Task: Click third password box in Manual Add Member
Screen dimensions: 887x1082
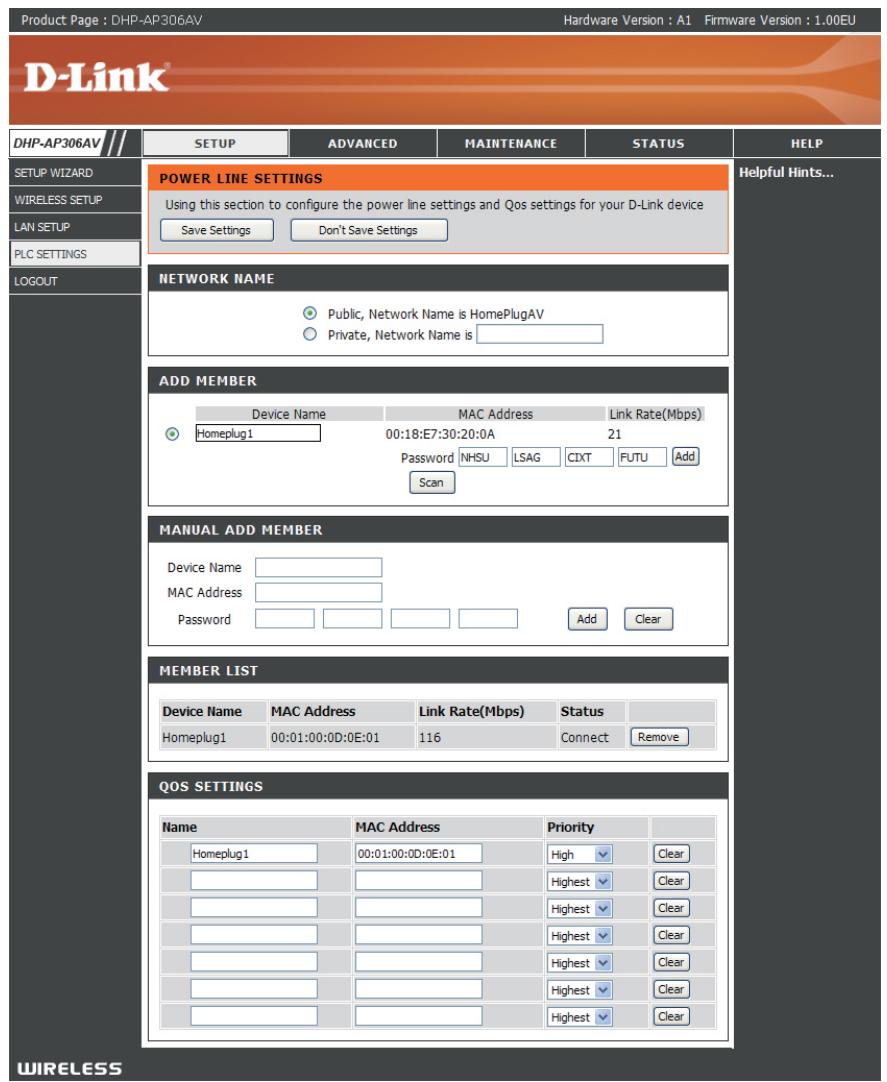Action: click(420, 618)
